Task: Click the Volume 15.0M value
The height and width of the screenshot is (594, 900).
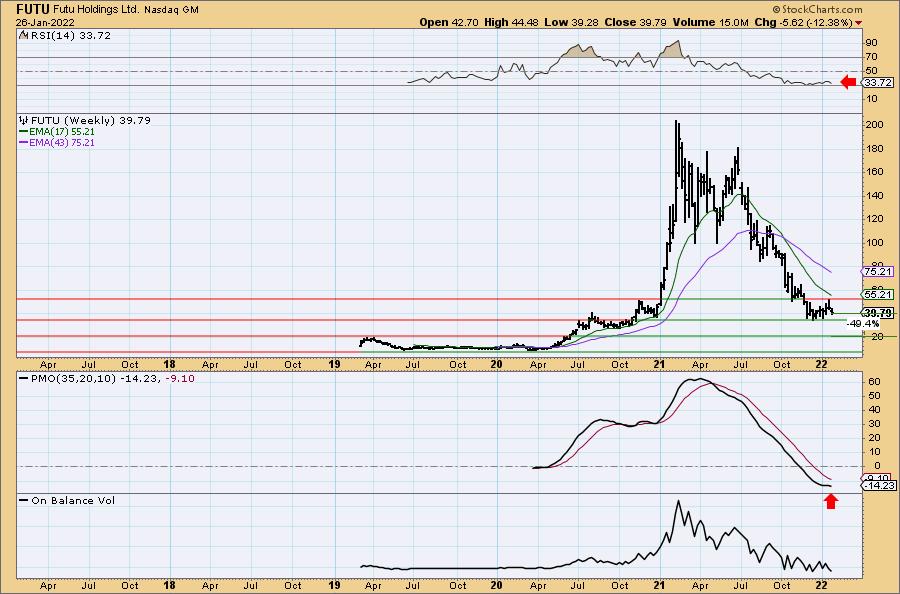Action: [x=711, y=22]
